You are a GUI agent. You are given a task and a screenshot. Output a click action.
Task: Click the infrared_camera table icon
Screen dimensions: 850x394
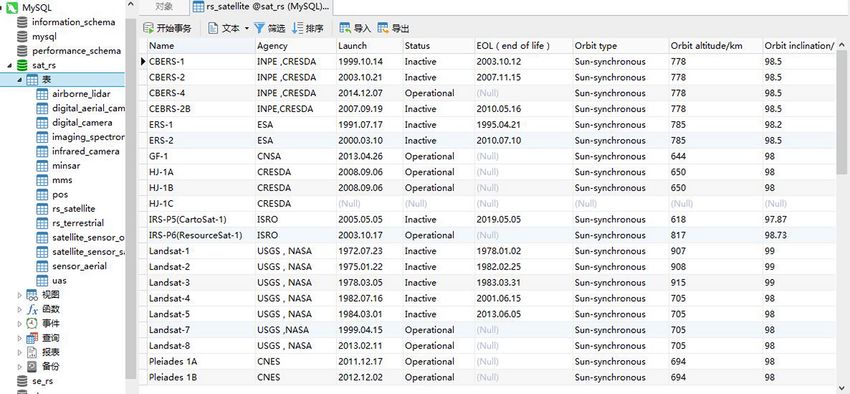(x=42, y=151)
